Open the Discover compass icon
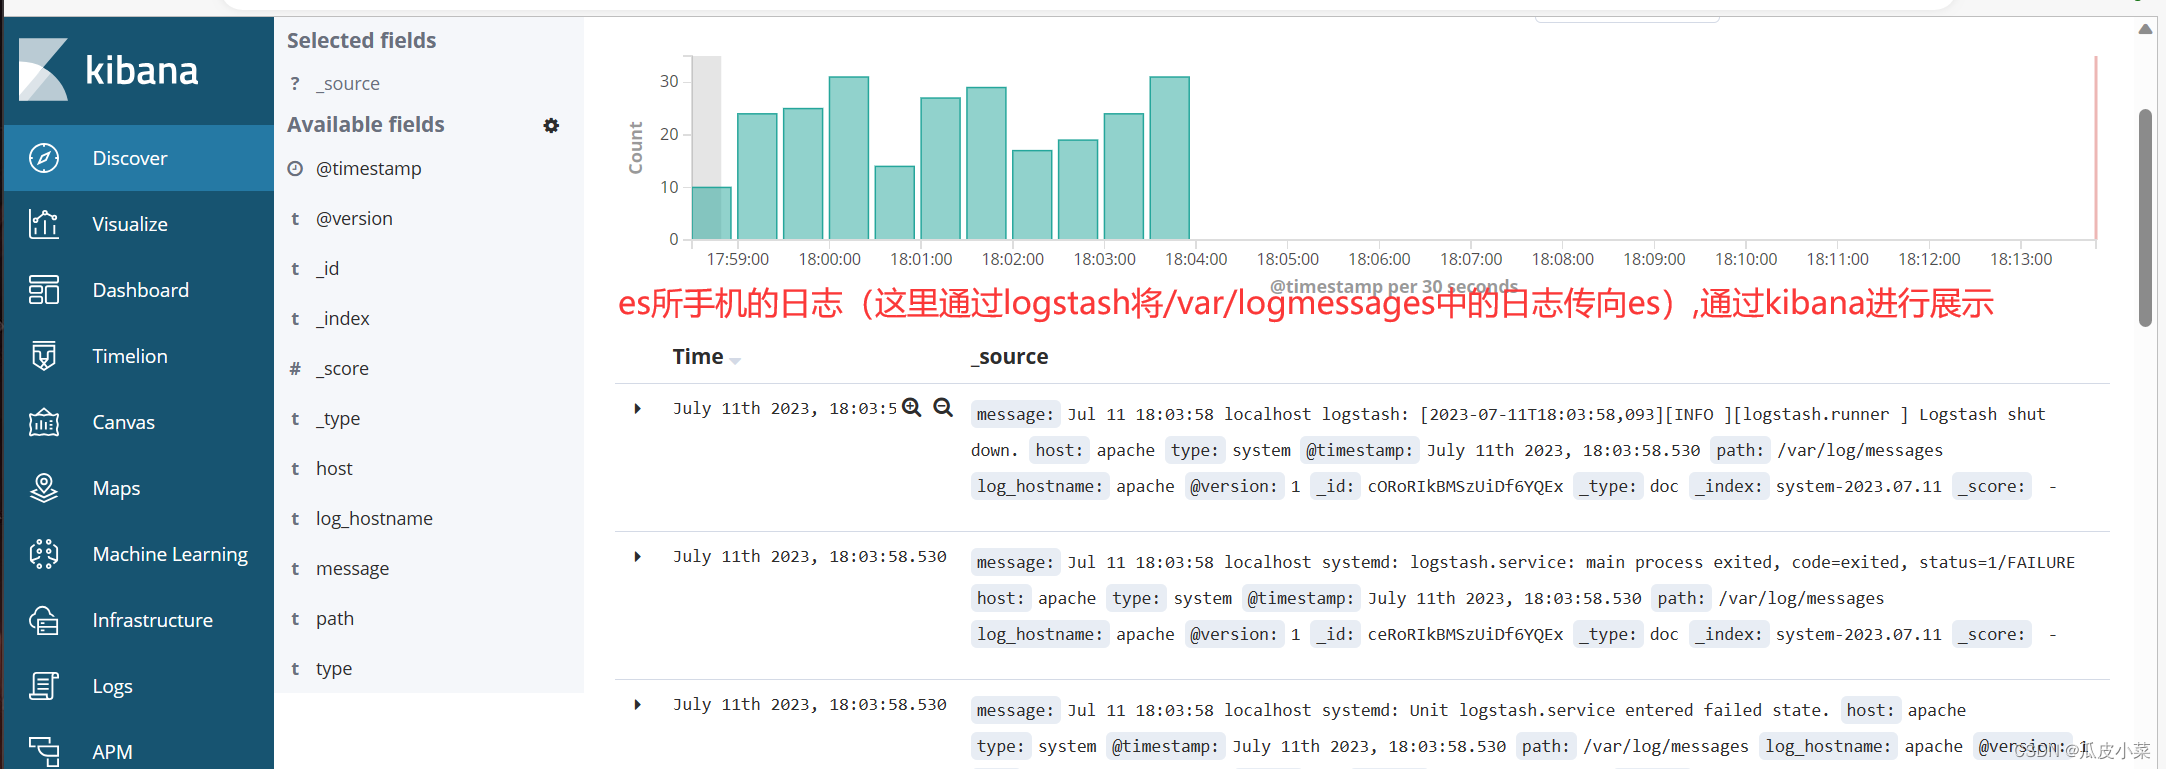Screen dimensions: 2166x769 44,158
